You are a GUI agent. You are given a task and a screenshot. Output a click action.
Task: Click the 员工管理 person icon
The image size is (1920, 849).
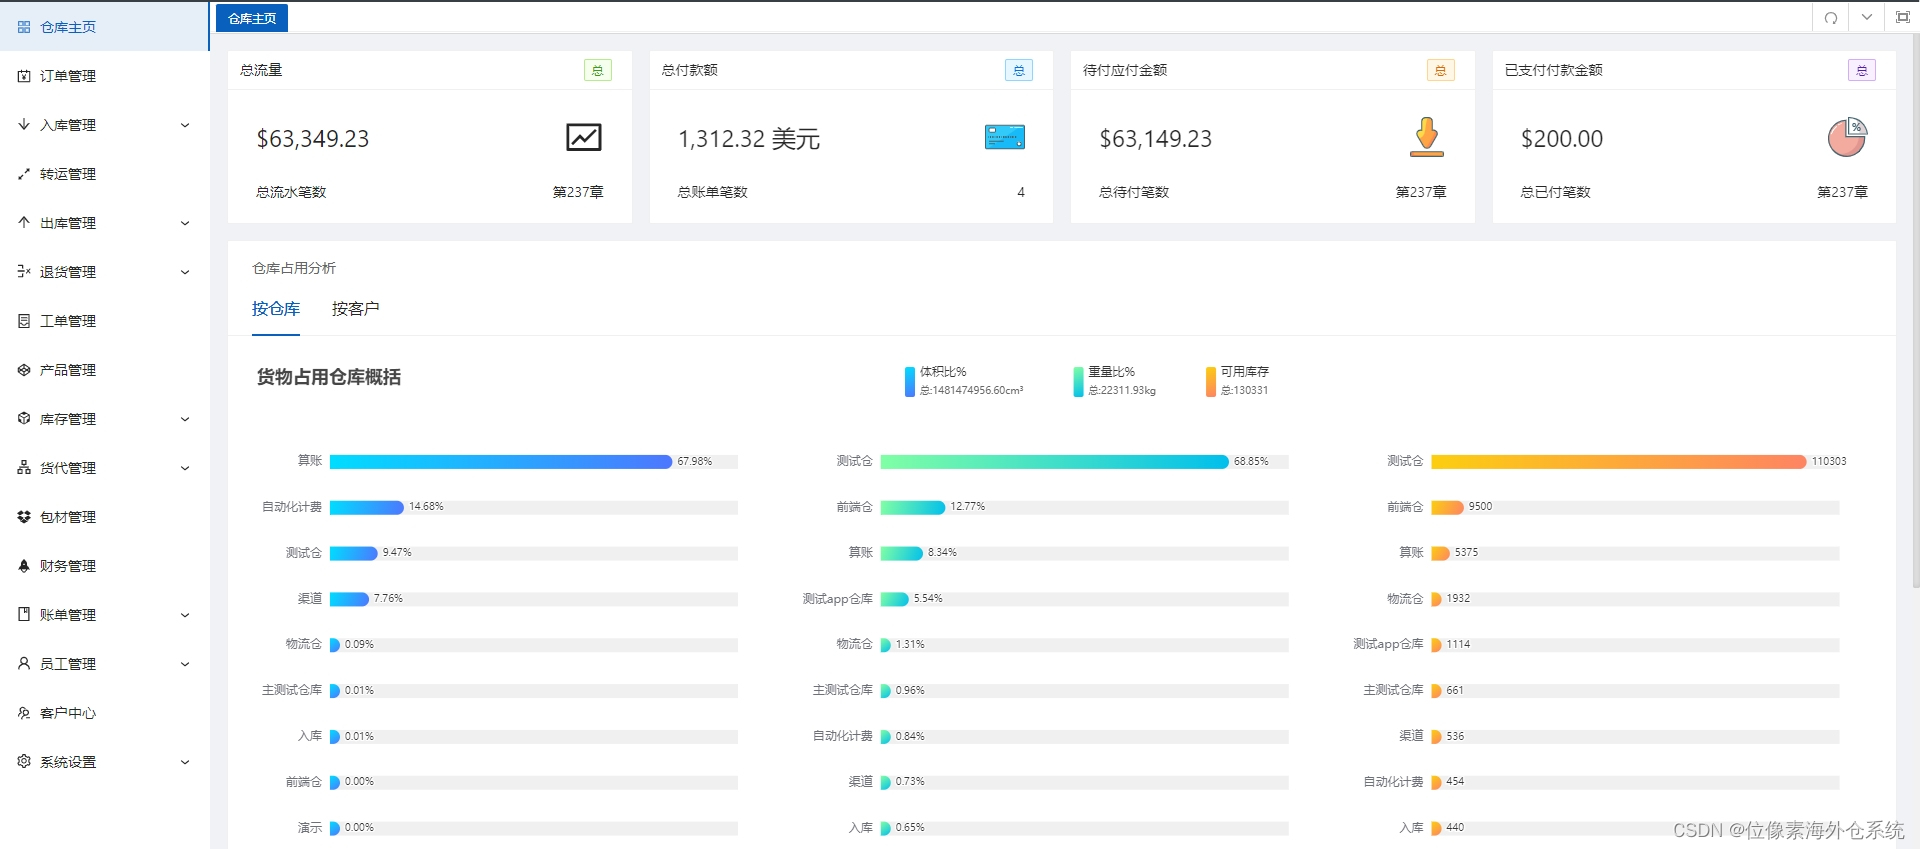pos(24,664)
